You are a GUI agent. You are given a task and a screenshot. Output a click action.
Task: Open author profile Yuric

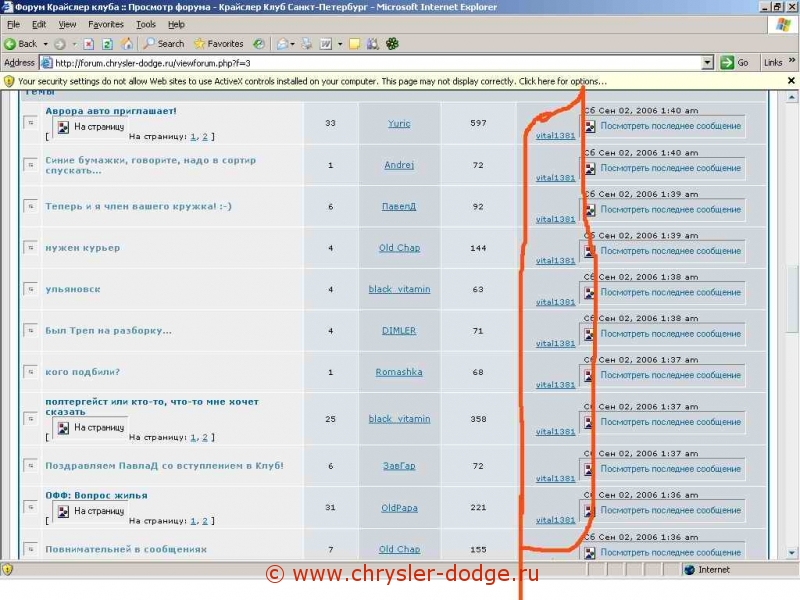click(399, 123)
